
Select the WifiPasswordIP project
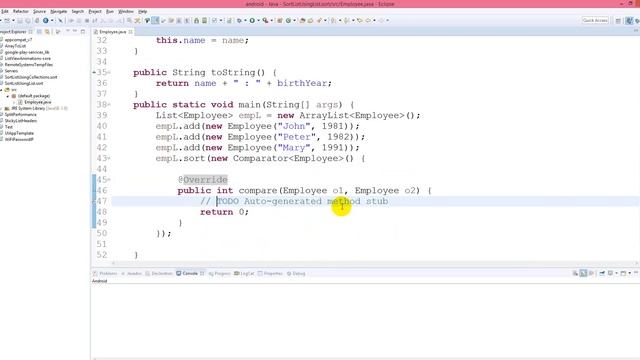[x=19, y=139]
